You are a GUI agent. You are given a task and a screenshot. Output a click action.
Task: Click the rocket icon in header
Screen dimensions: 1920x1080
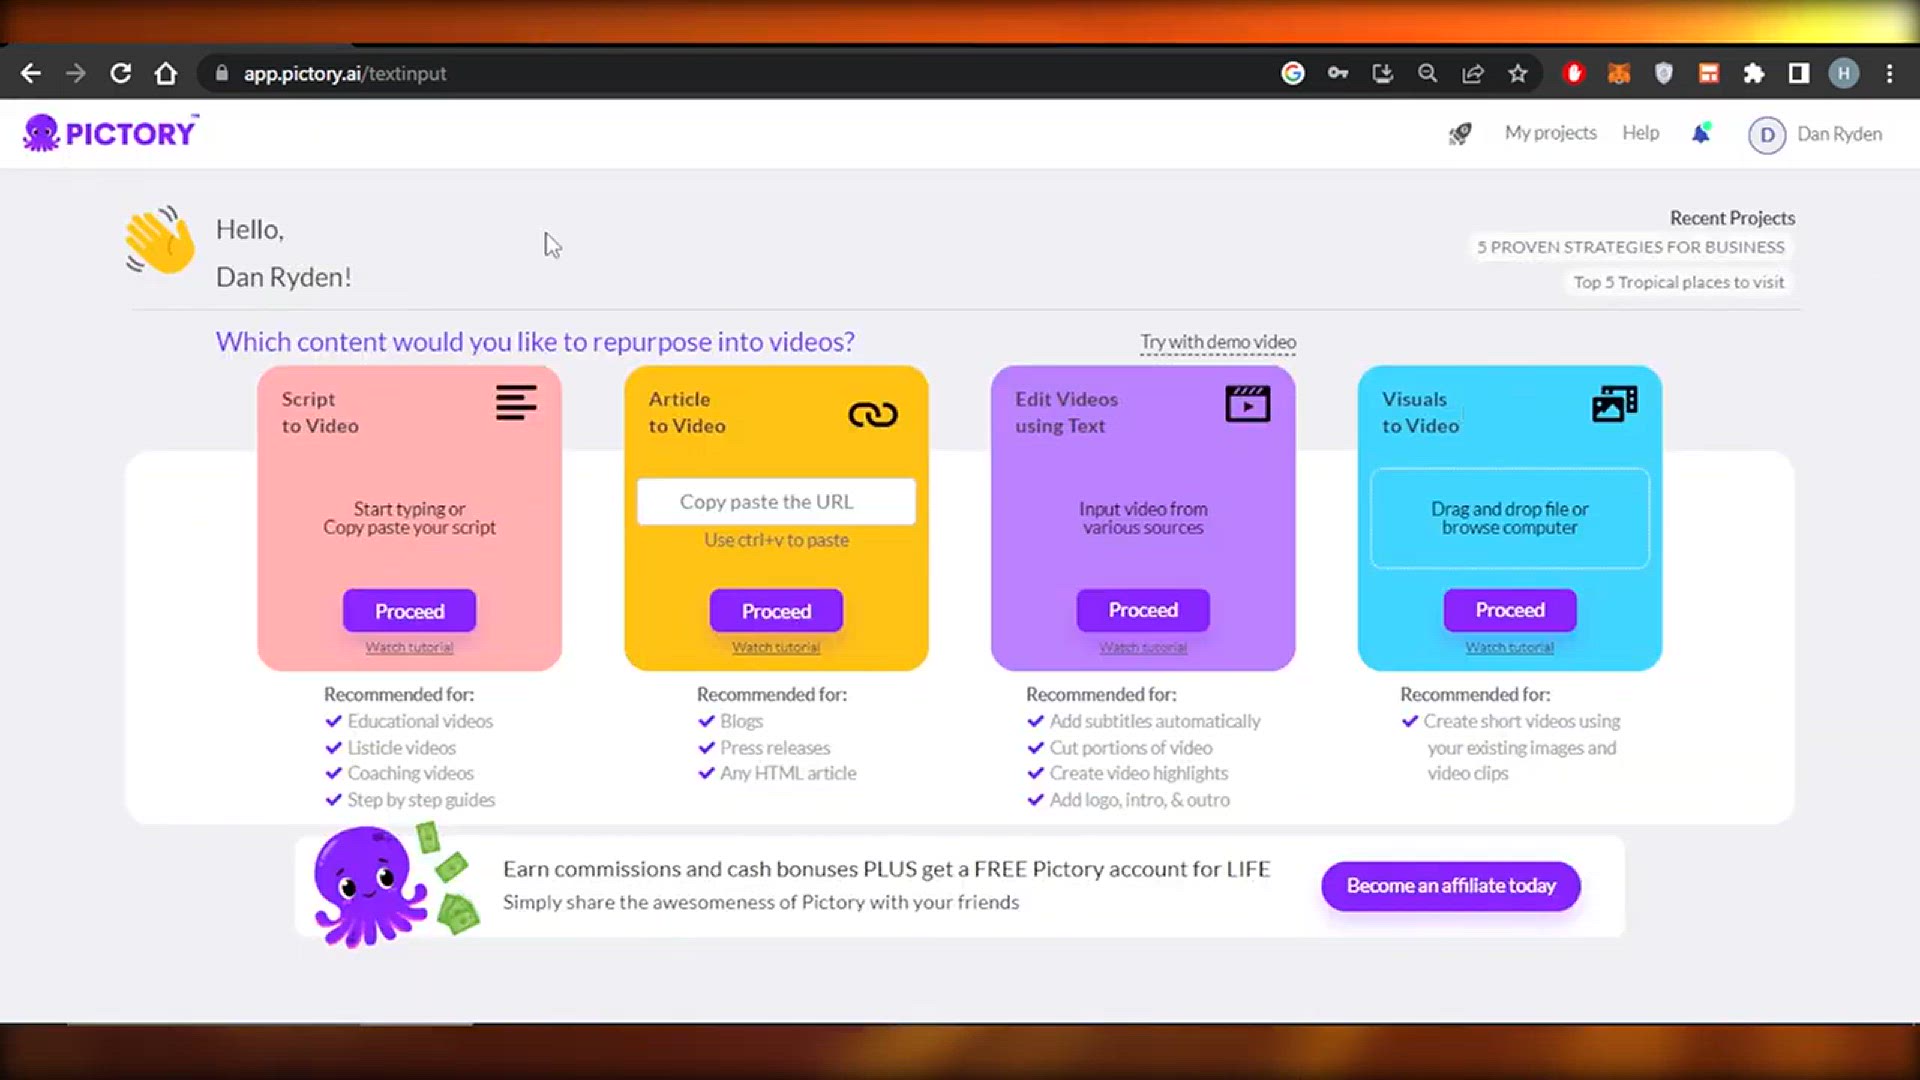point(1460,133)
